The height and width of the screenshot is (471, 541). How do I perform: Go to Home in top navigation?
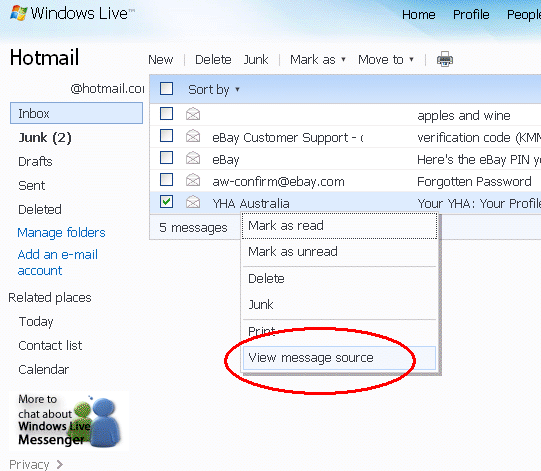coord(419,14)
